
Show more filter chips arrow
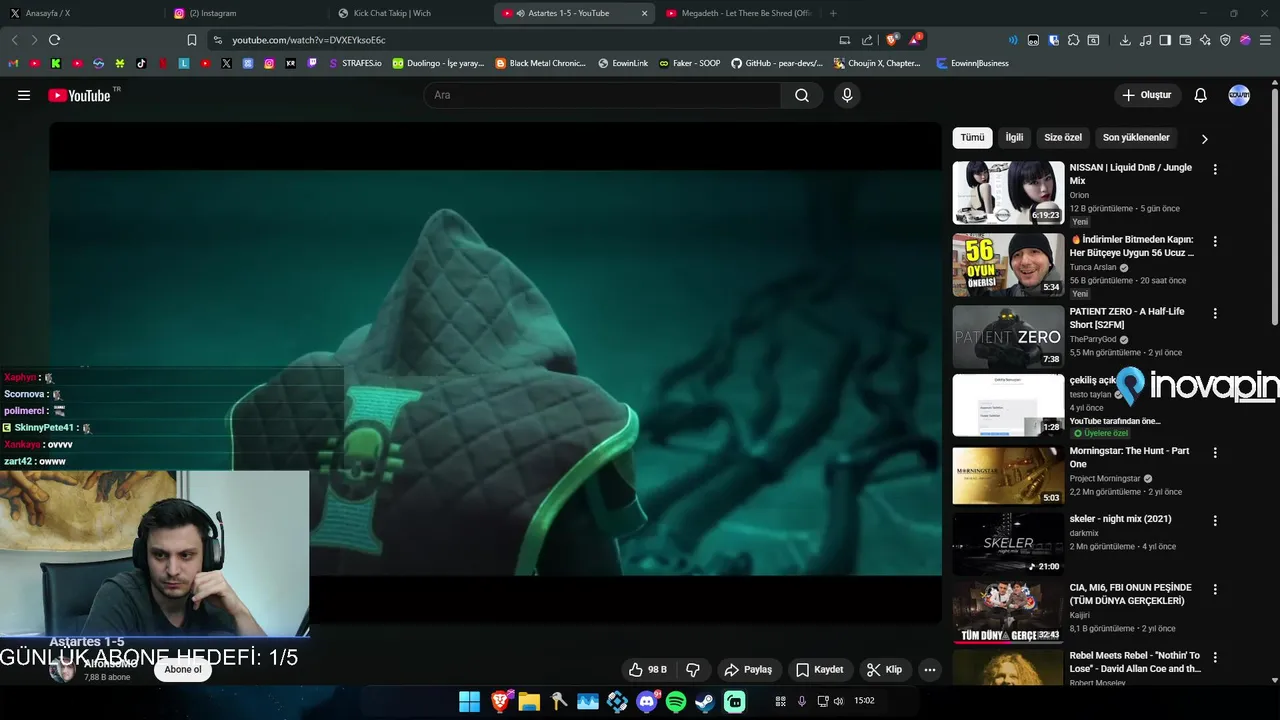point(1204,139)
